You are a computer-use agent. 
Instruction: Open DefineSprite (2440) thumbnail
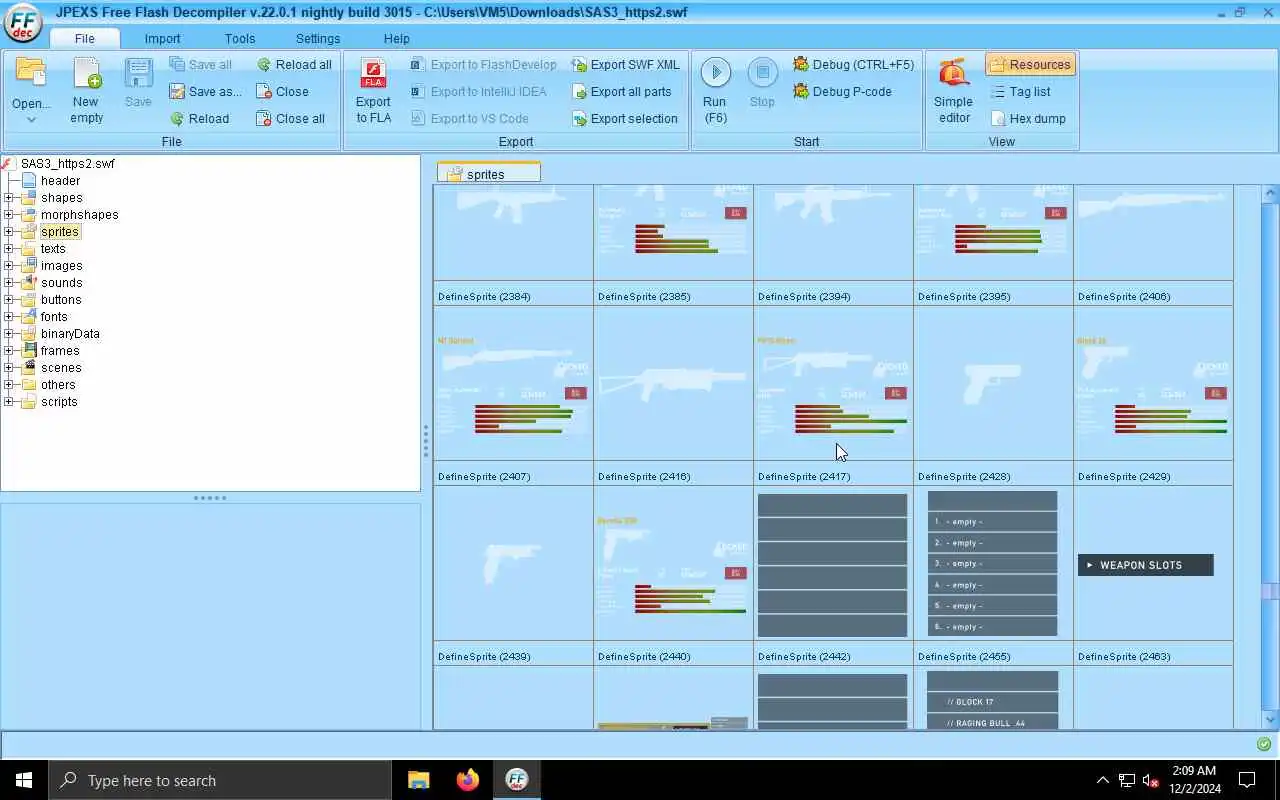673,565
